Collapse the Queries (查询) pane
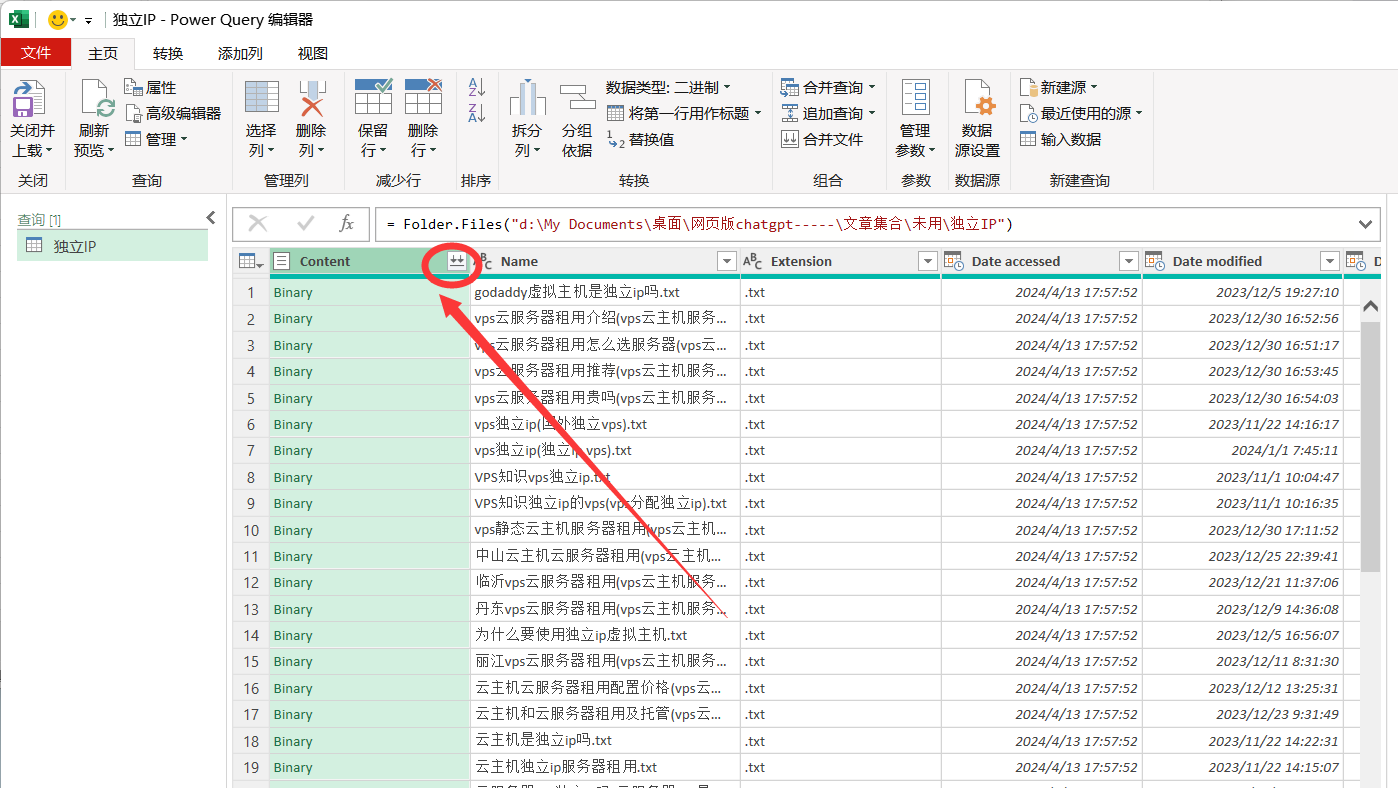 211,218
